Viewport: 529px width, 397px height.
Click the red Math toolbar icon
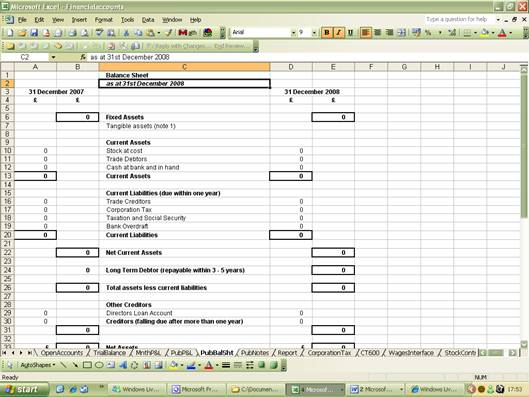(187, 33)
